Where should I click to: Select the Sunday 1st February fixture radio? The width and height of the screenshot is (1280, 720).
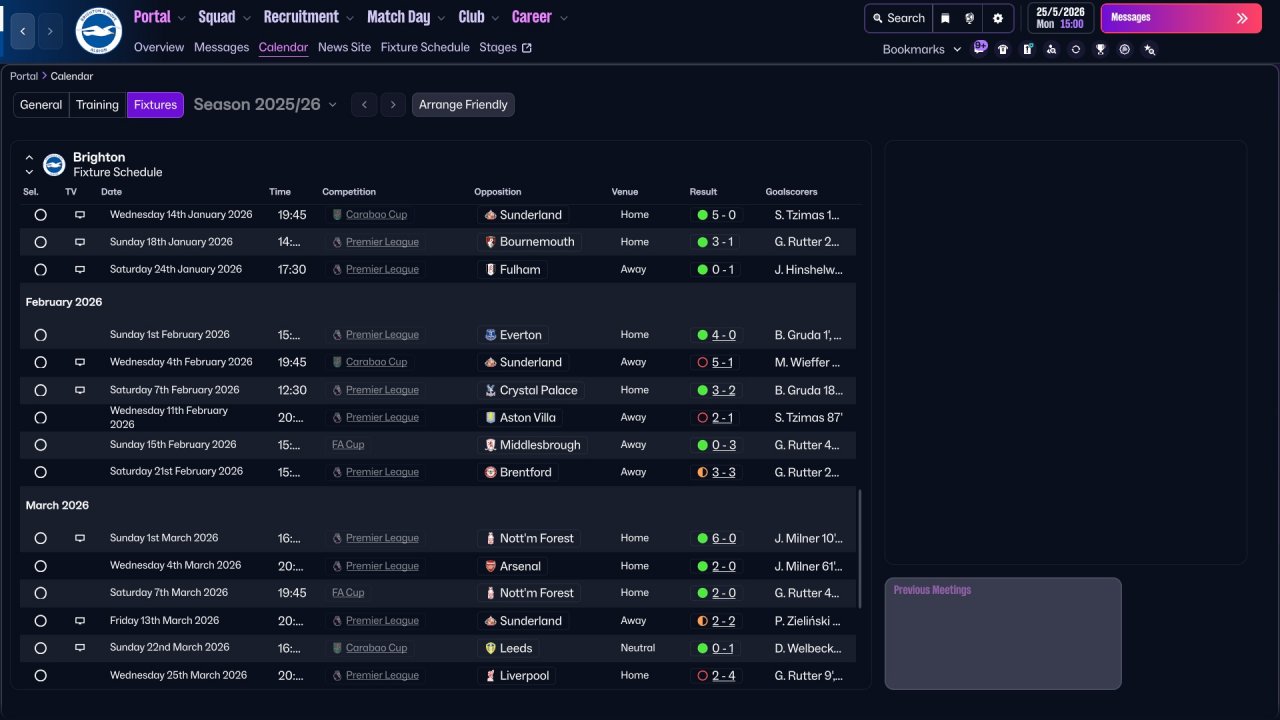(x=40, y=335)
